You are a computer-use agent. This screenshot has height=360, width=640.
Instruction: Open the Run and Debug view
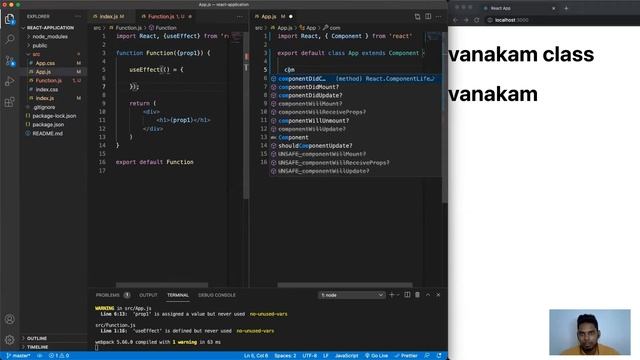(10, 81)
